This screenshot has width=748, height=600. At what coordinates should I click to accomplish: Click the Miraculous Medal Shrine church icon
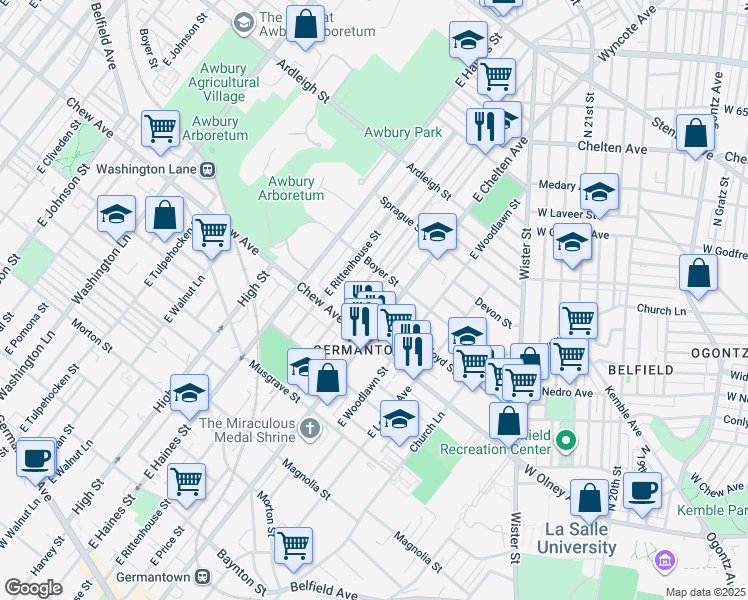(x=311, y=430)
